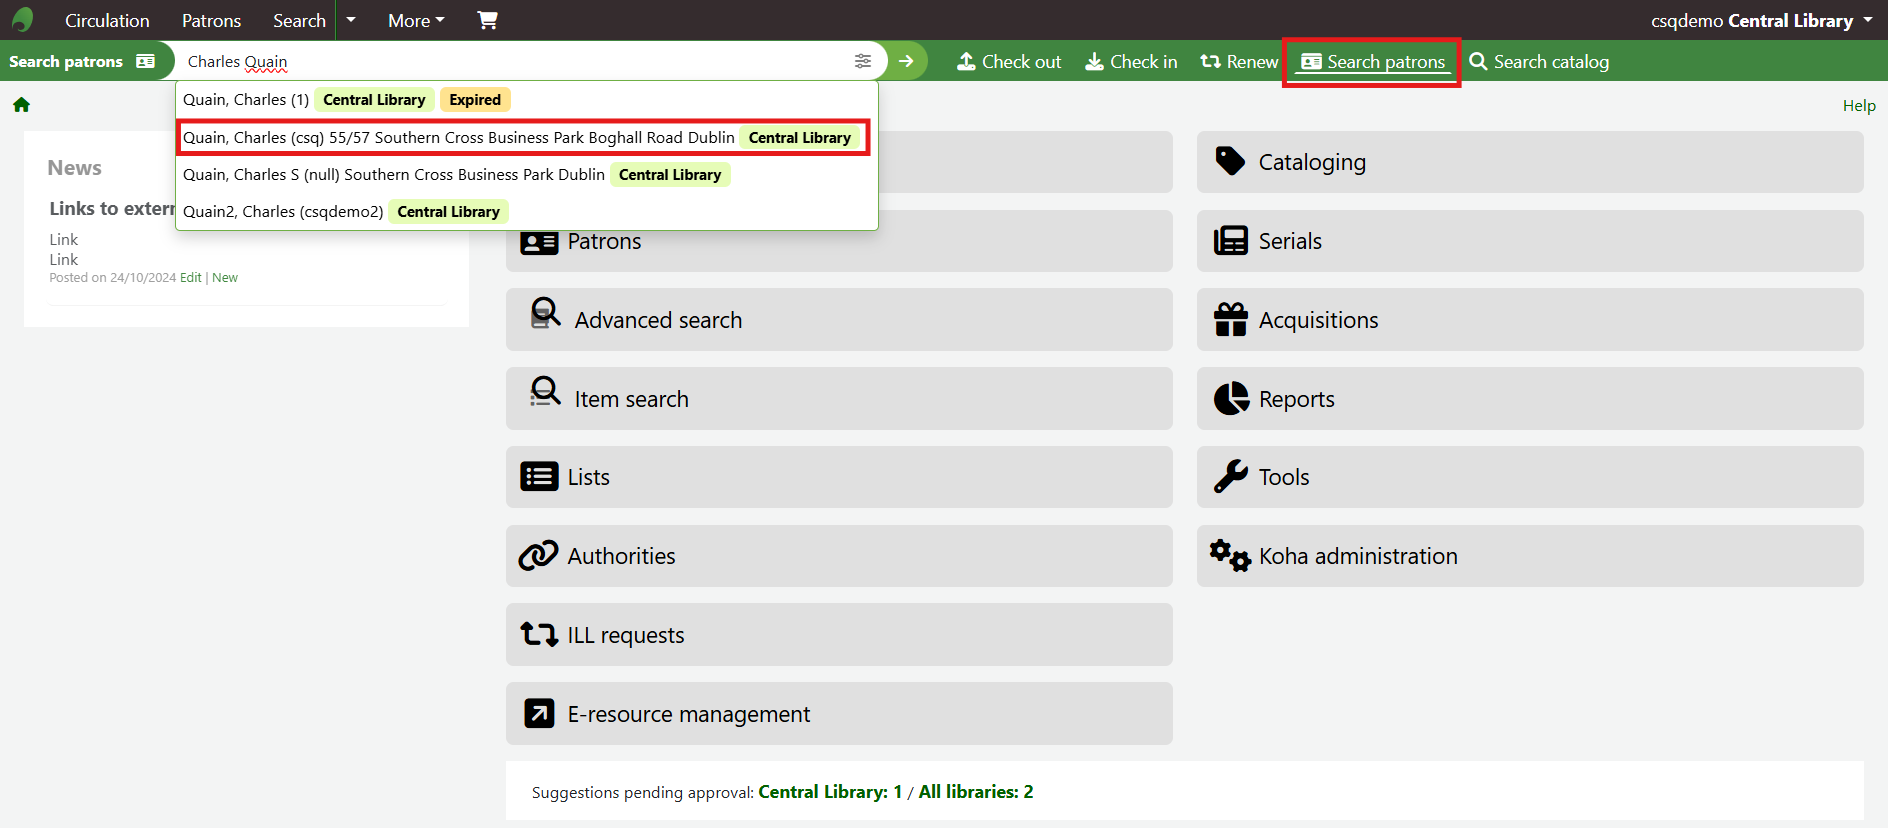Click the green arrow submit search button
Image resolution: width=1888 pixels, height=828 pixels.
(906, 61)
